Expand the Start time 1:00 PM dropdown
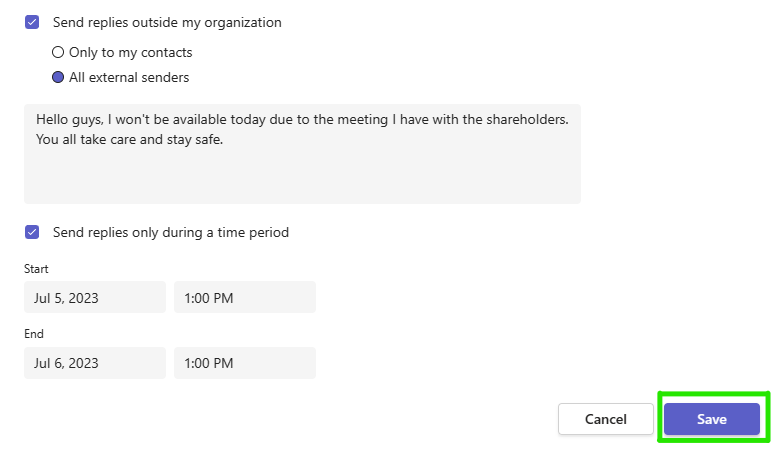Viewport: 777px width, 461px height. (244, 297)
